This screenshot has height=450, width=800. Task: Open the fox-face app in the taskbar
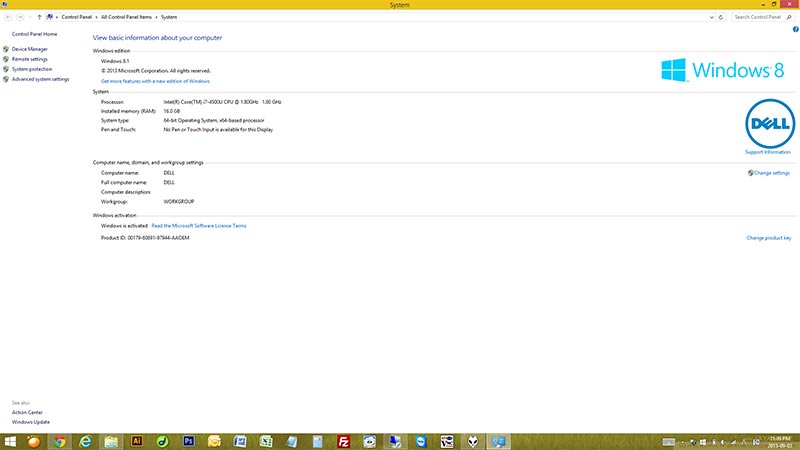click(x=473, y=441)
